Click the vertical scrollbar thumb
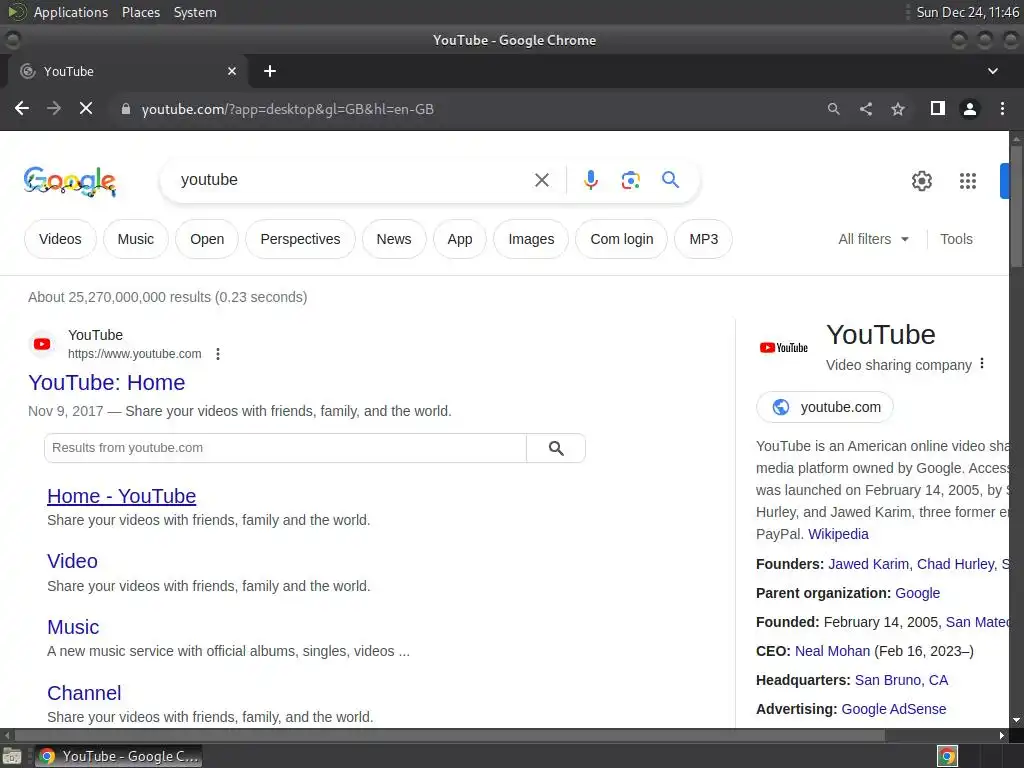This screenshot has height=768, width=1024. [x=1016, y=206]
